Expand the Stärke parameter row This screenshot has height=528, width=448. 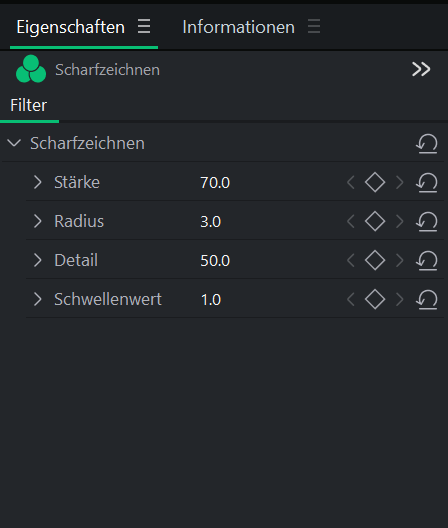pyautogui.click(x=38, y=182)
